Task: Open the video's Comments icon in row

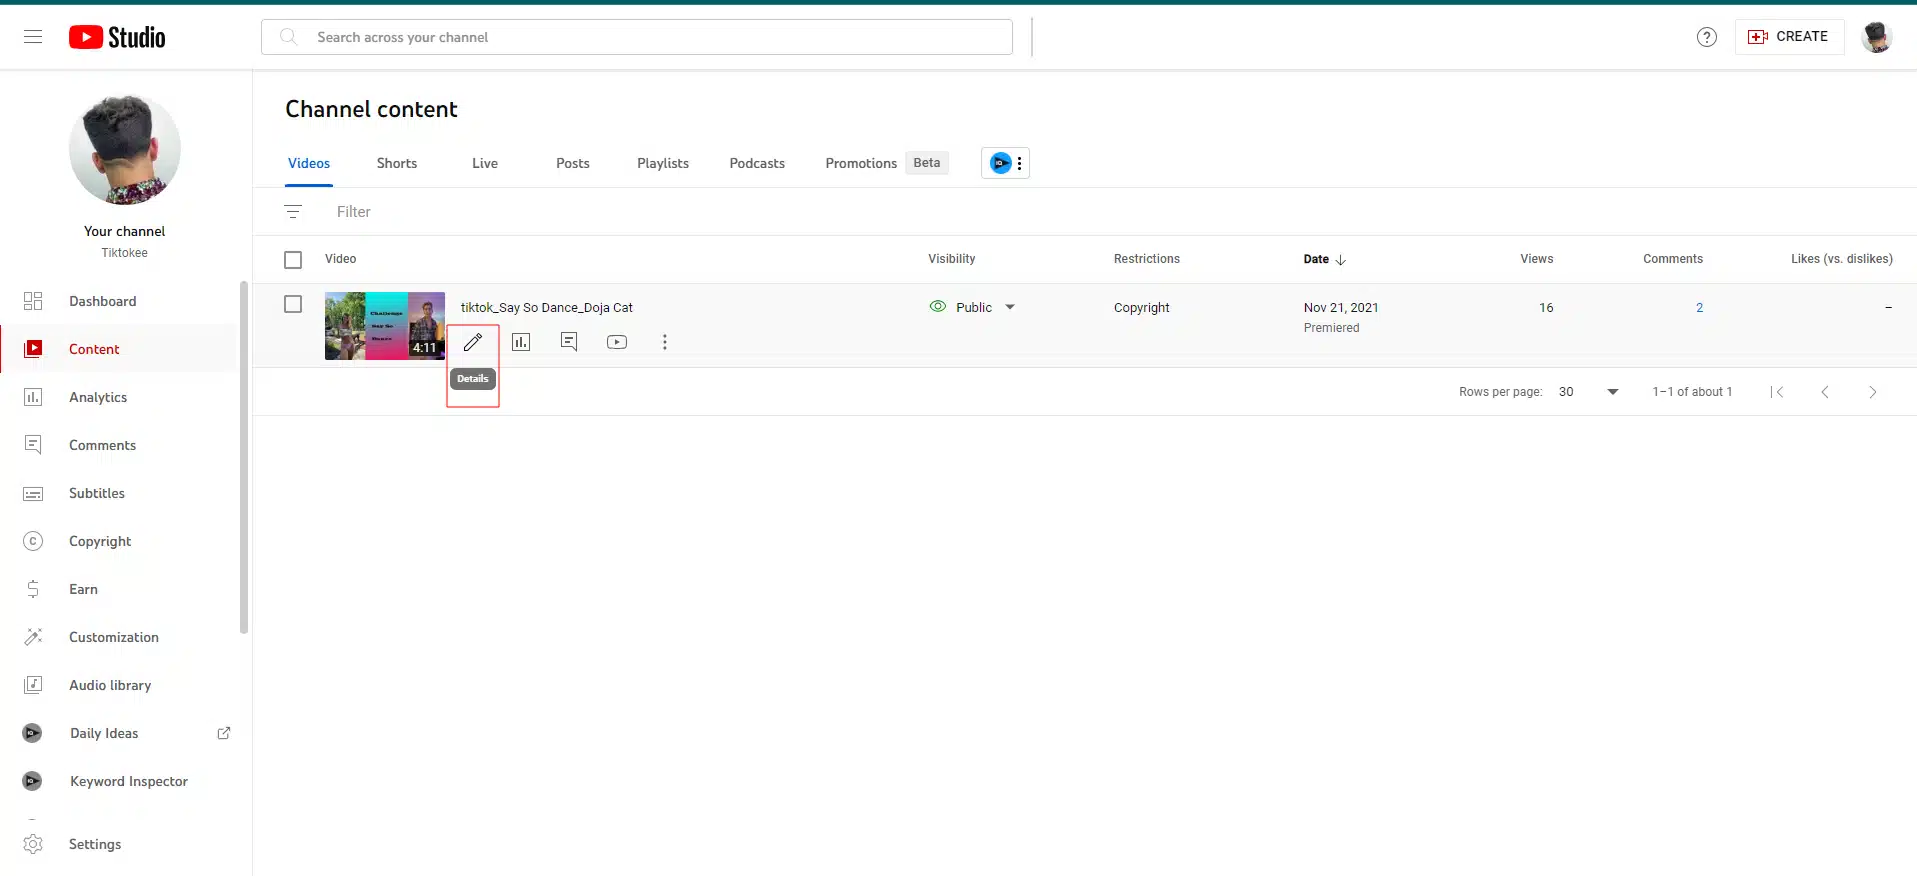Action: (x=569, y=342)
